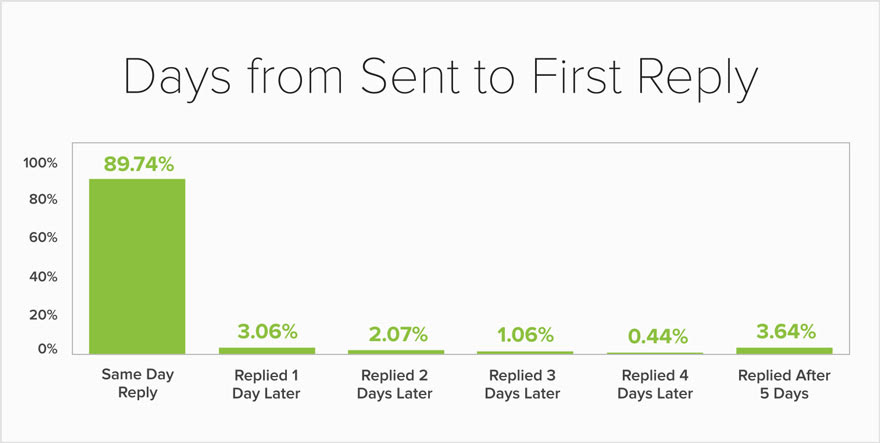The image size is (880, 443).
Task: Click the 3.06% value label
Action: [x=267, y=333]
